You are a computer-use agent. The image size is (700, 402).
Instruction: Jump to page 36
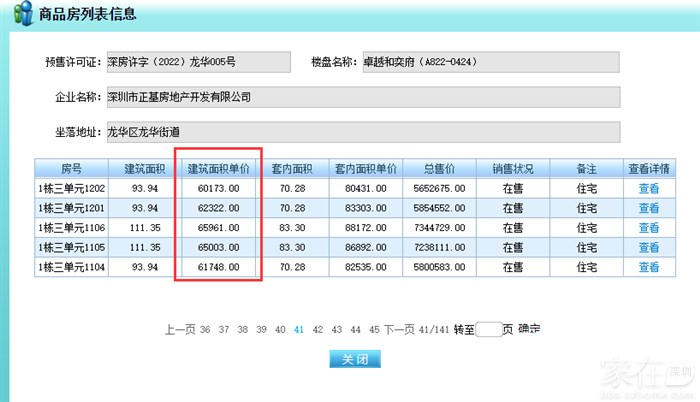(x=205, y=329)
